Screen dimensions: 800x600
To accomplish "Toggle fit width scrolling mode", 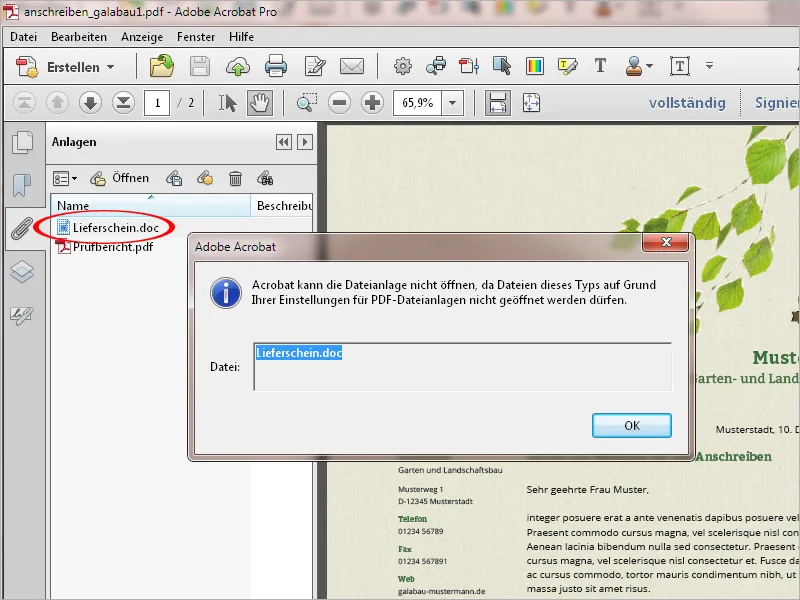I will (497, 103).
